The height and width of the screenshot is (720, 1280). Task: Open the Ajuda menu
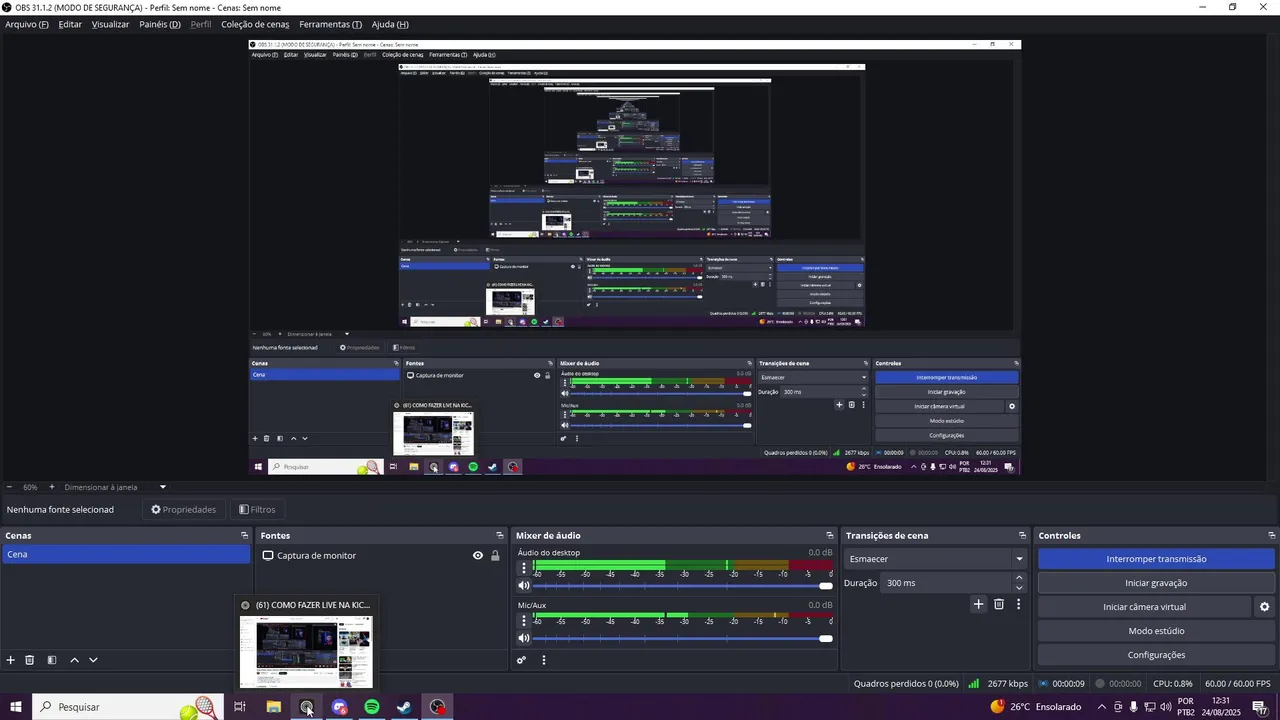click(x=390, y=24)
